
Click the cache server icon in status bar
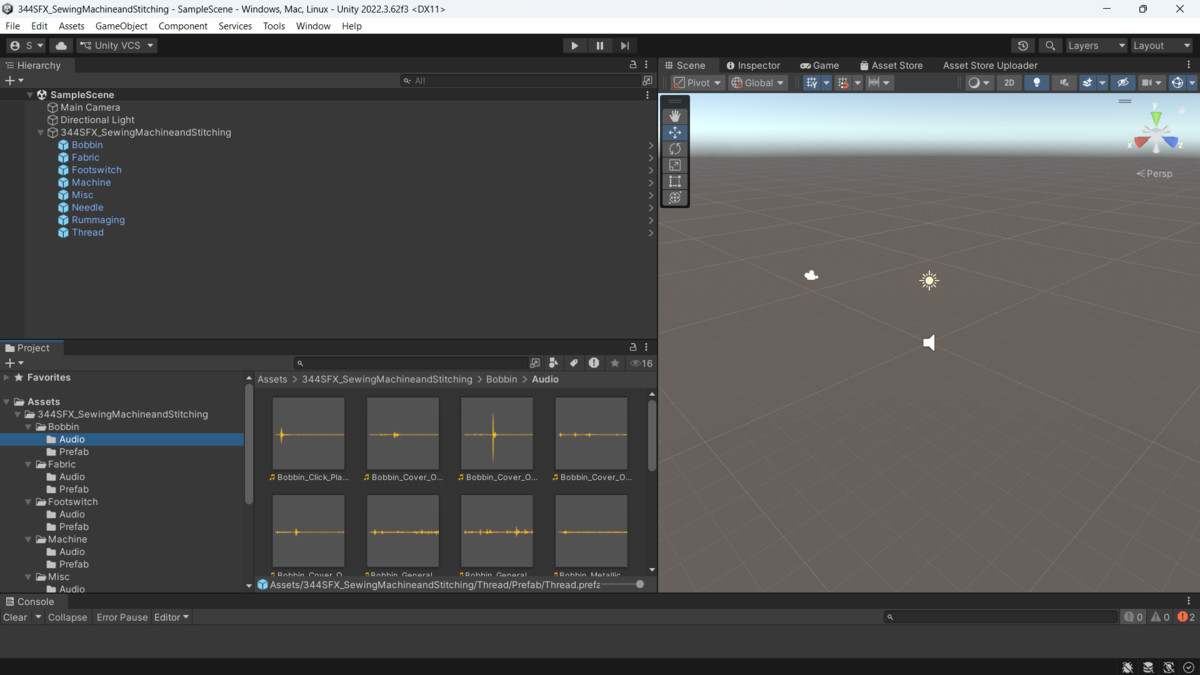(x=1148, y=667)
